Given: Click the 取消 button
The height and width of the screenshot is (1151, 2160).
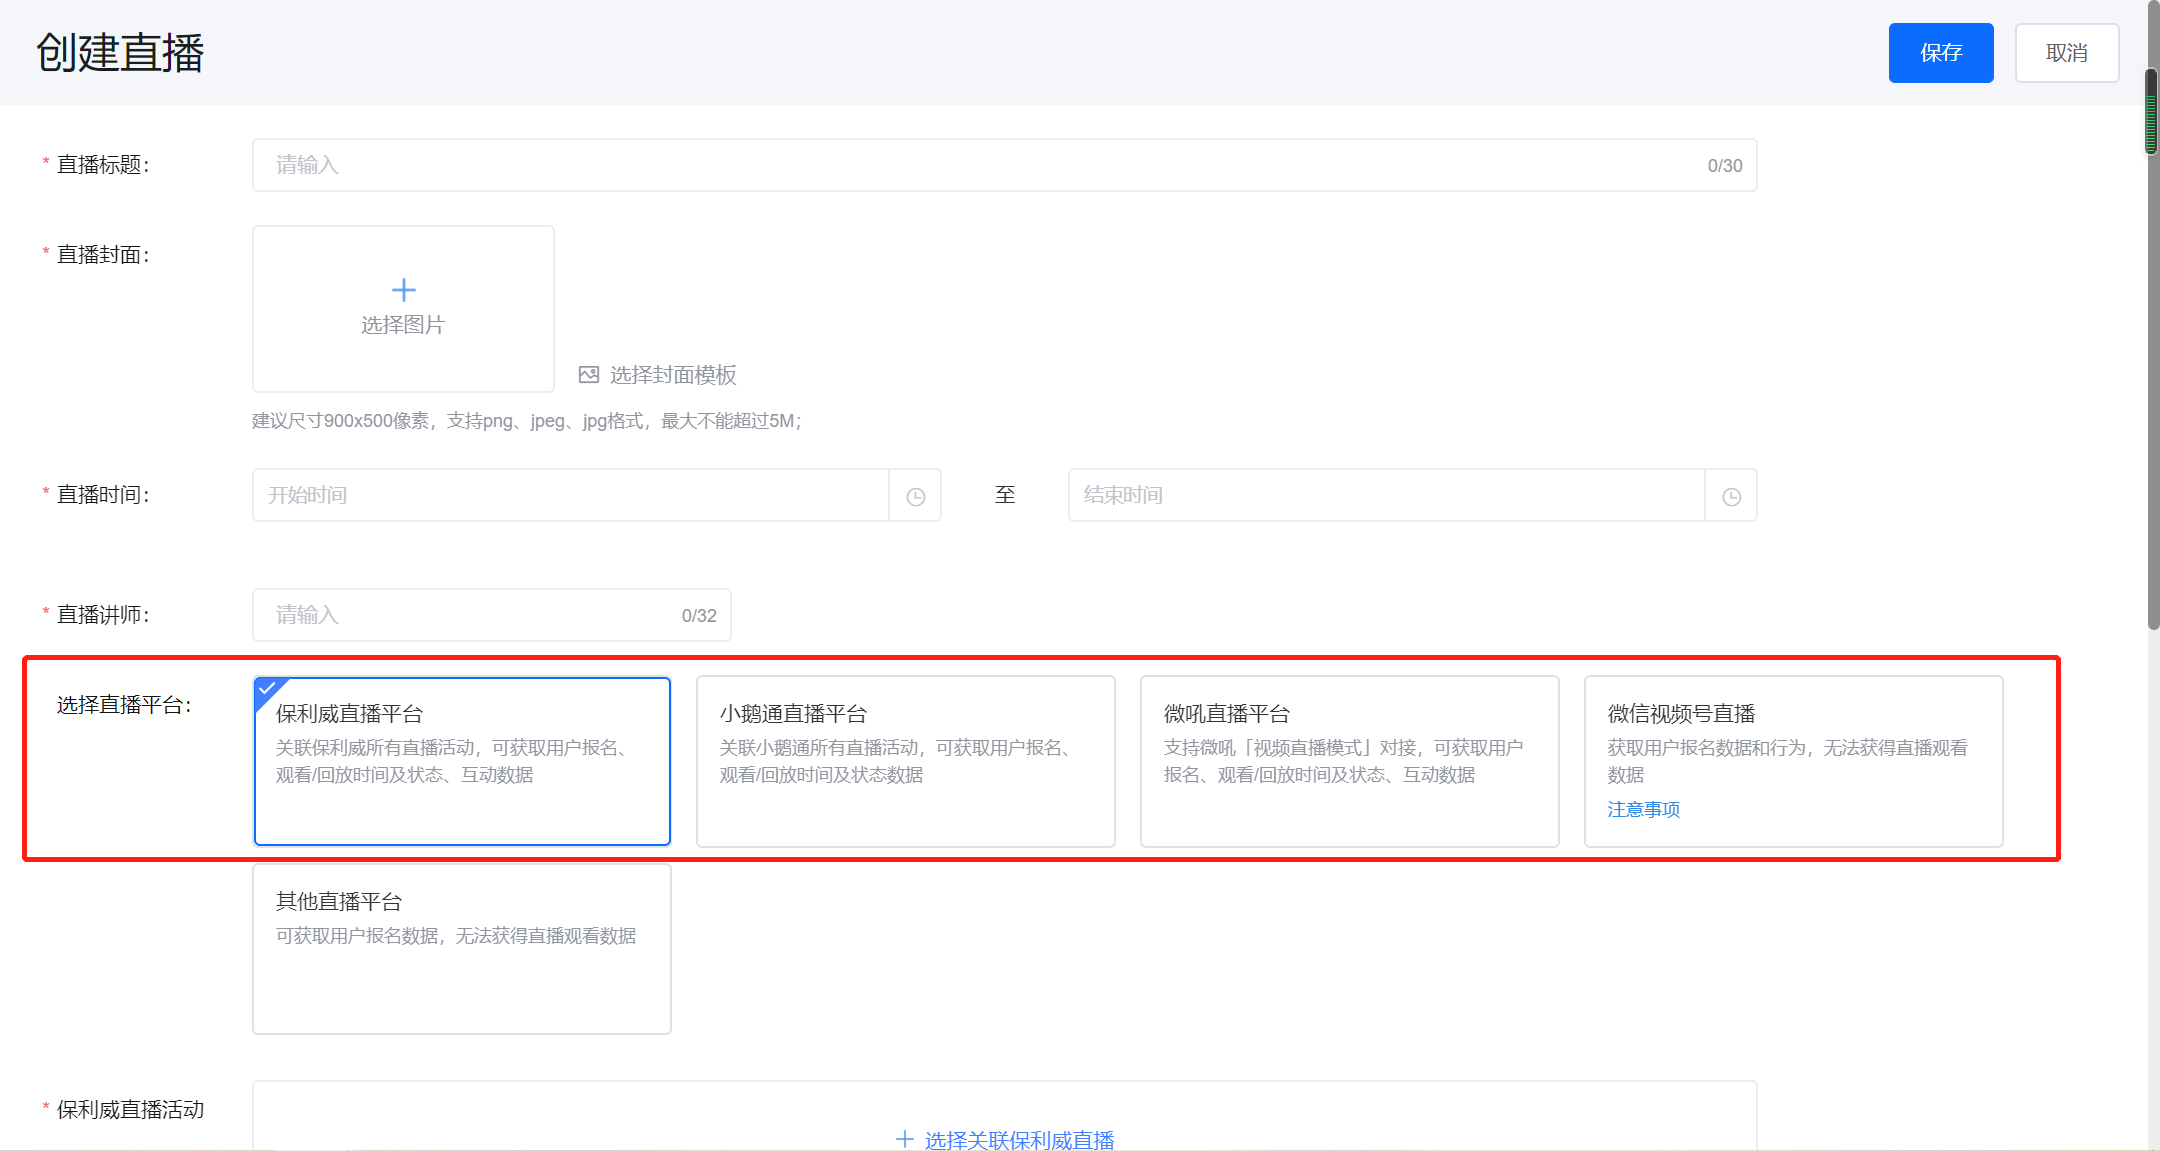Looking at the screenshot, I should tap(2066, 53).
